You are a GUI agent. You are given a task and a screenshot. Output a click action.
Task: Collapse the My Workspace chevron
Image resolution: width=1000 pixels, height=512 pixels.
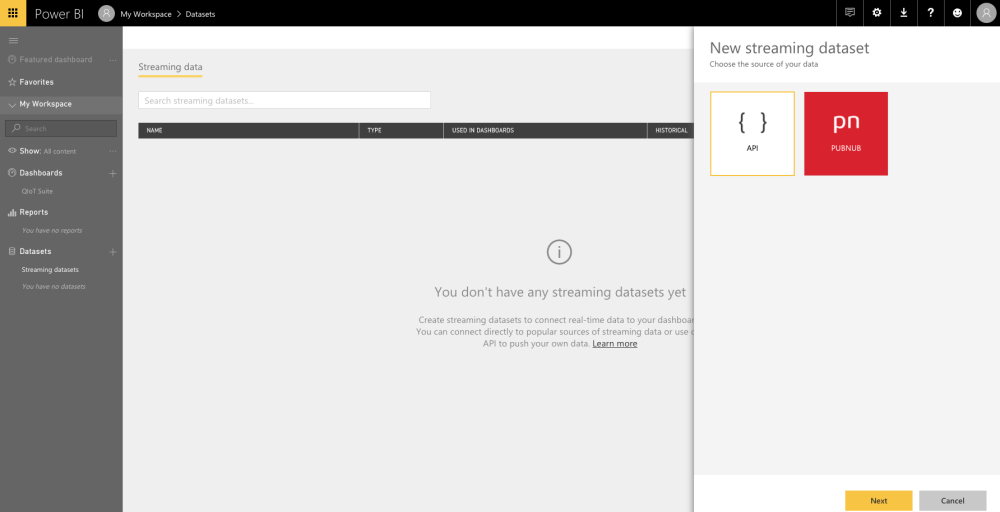point(12,105)
